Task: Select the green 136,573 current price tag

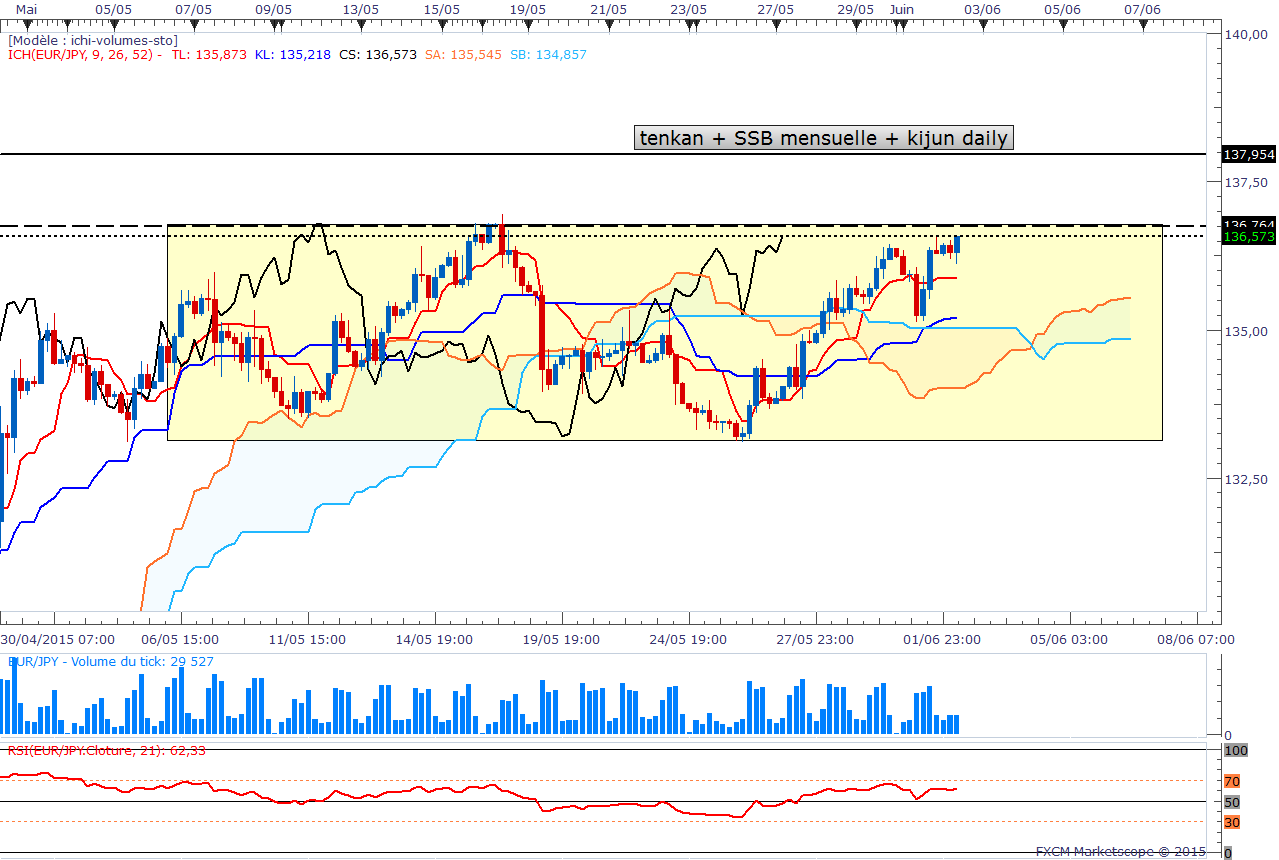Action: click(x=1249, y=237)
